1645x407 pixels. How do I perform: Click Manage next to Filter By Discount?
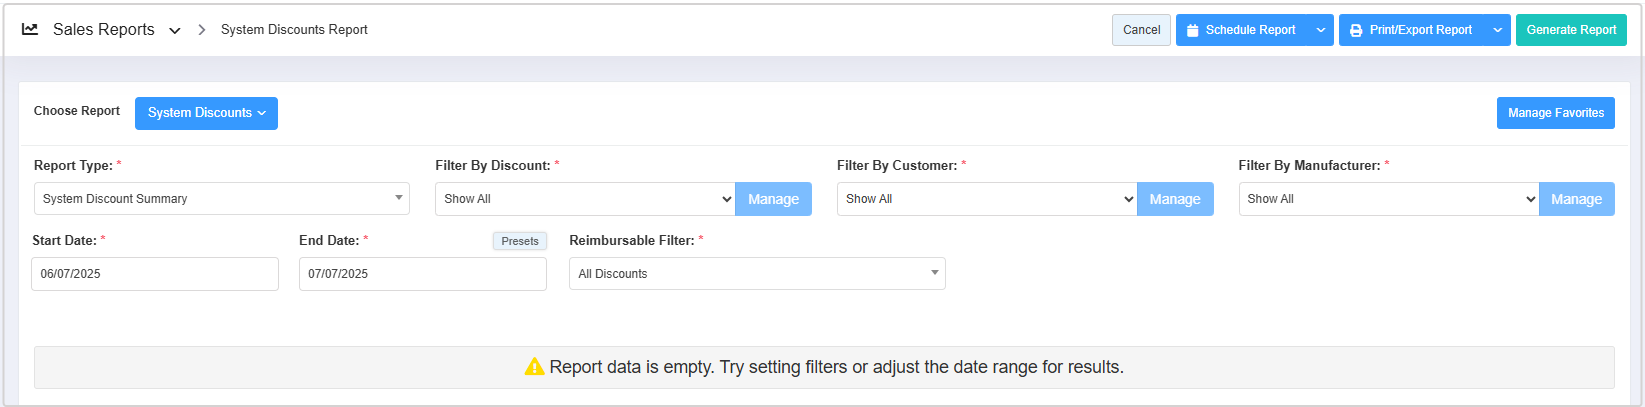[773, 199]
